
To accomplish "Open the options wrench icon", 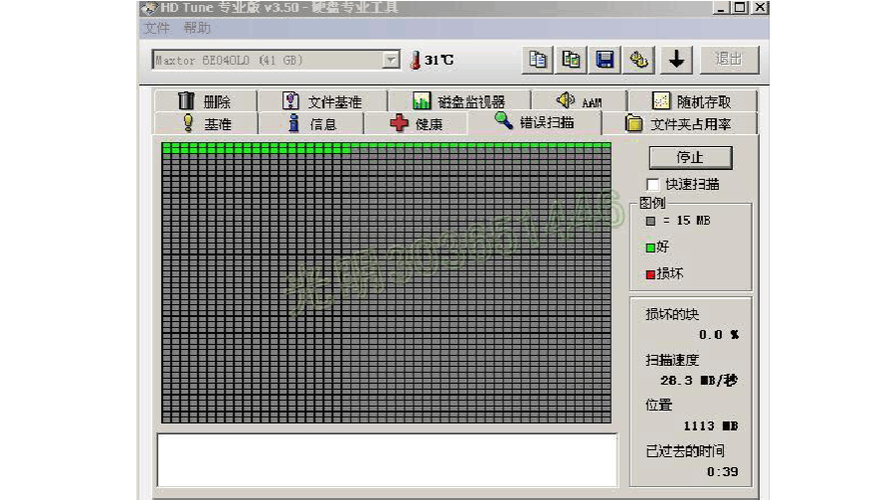I will coord(638,59).
